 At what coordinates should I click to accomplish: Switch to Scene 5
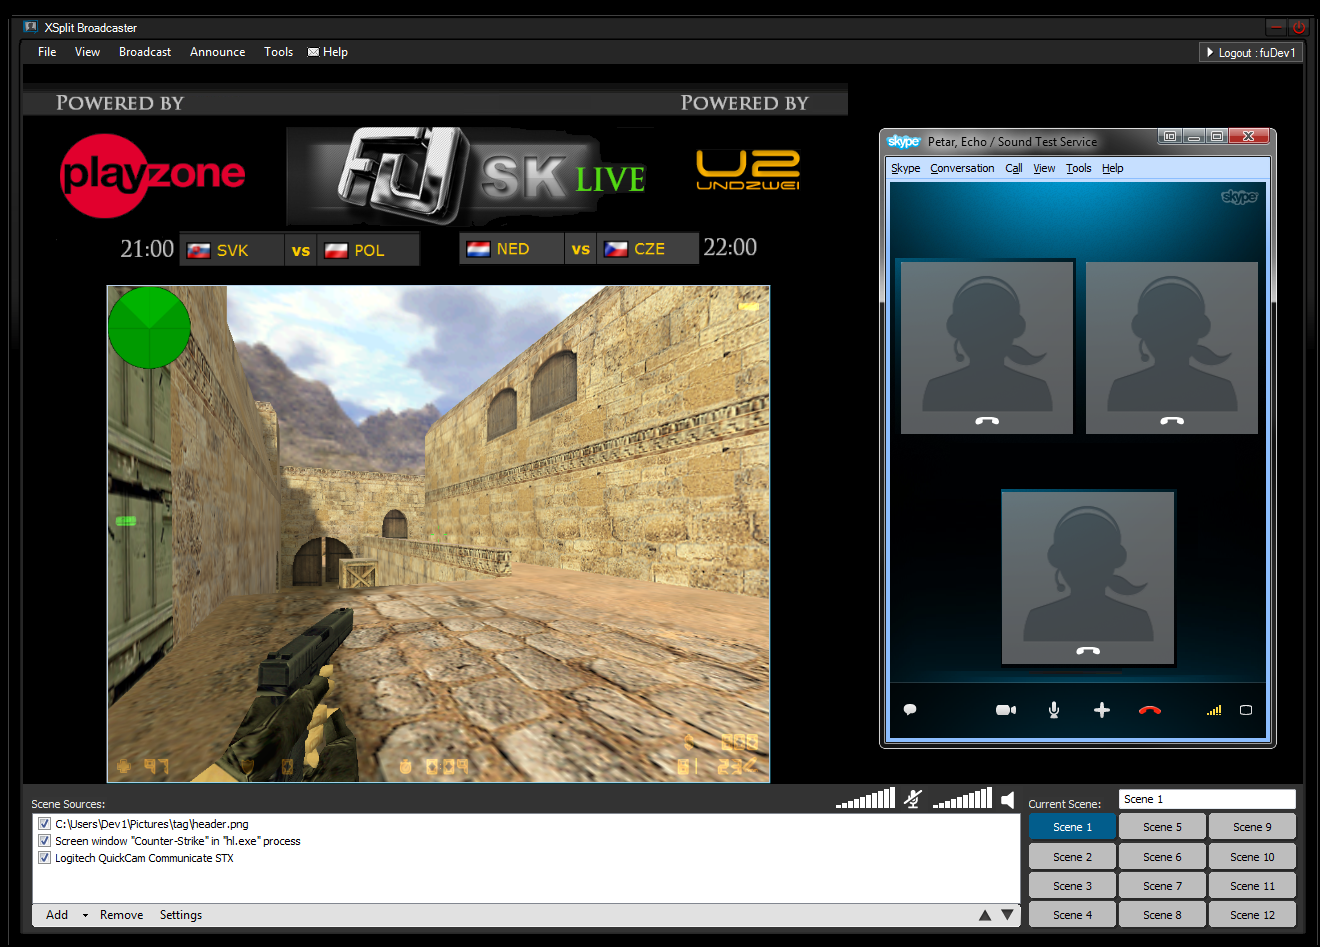click(1162, 827)
